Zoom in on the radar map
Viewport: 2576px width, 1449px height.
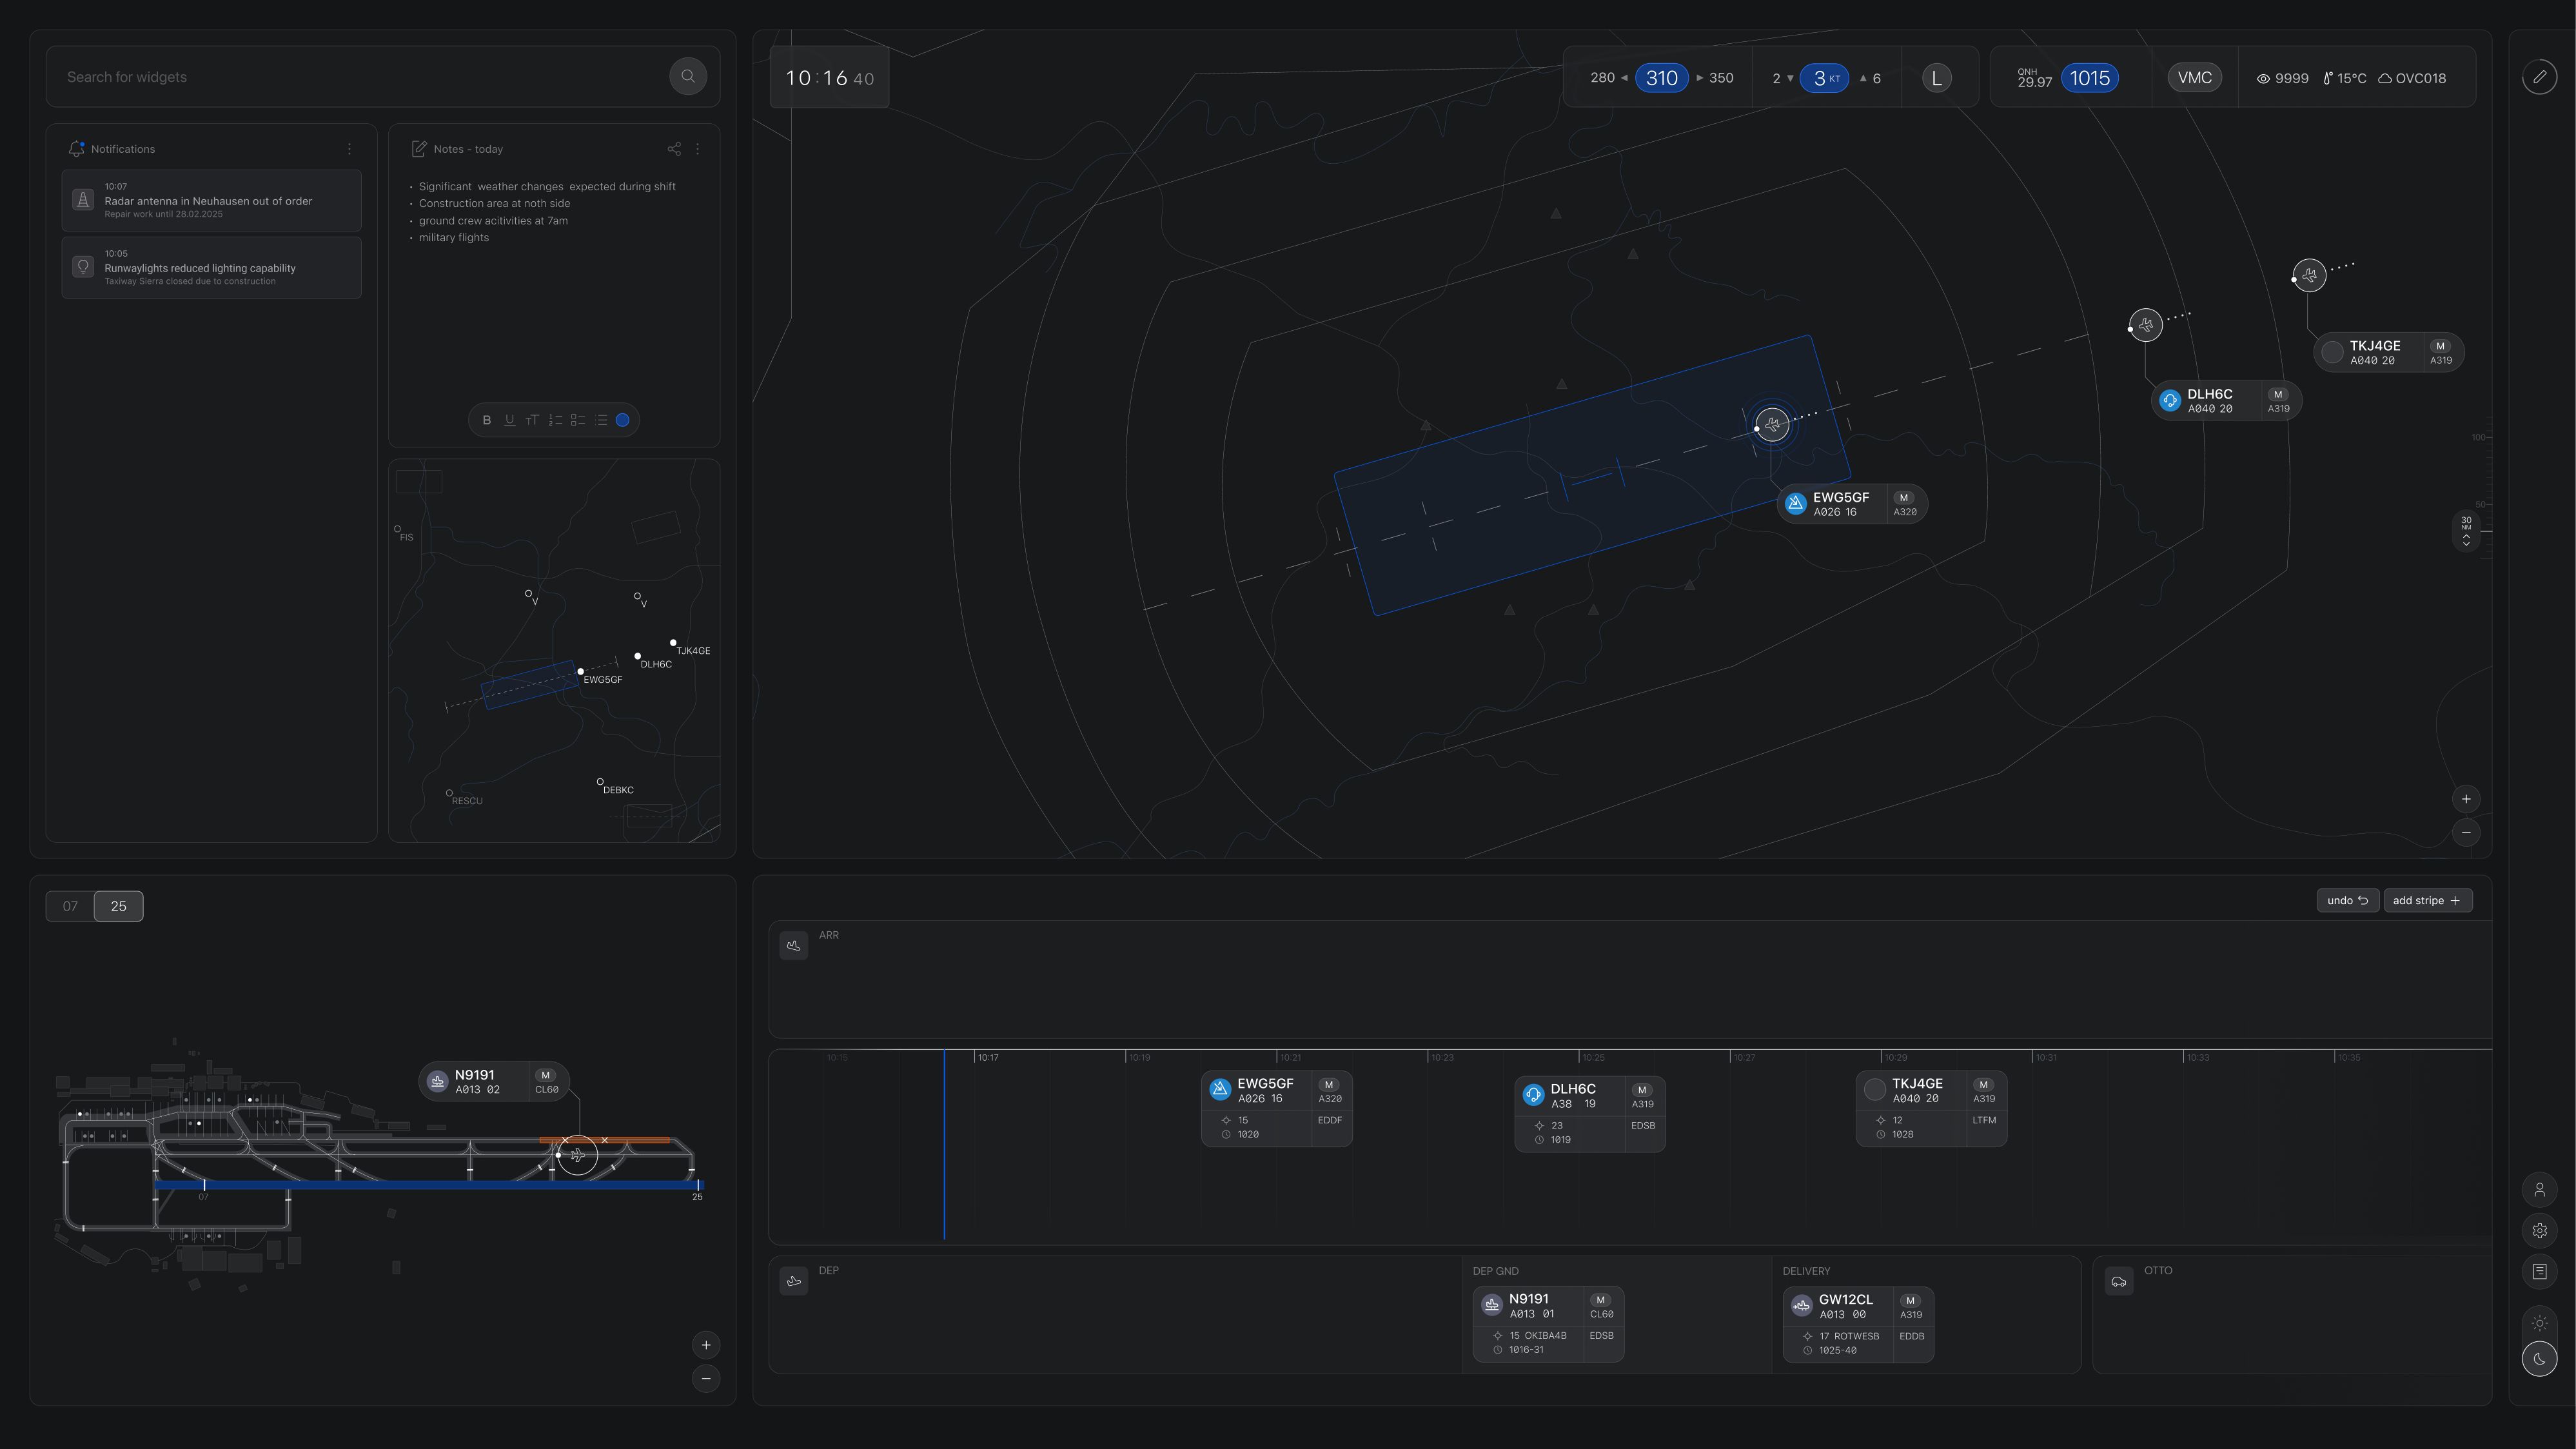(2466, 799)
